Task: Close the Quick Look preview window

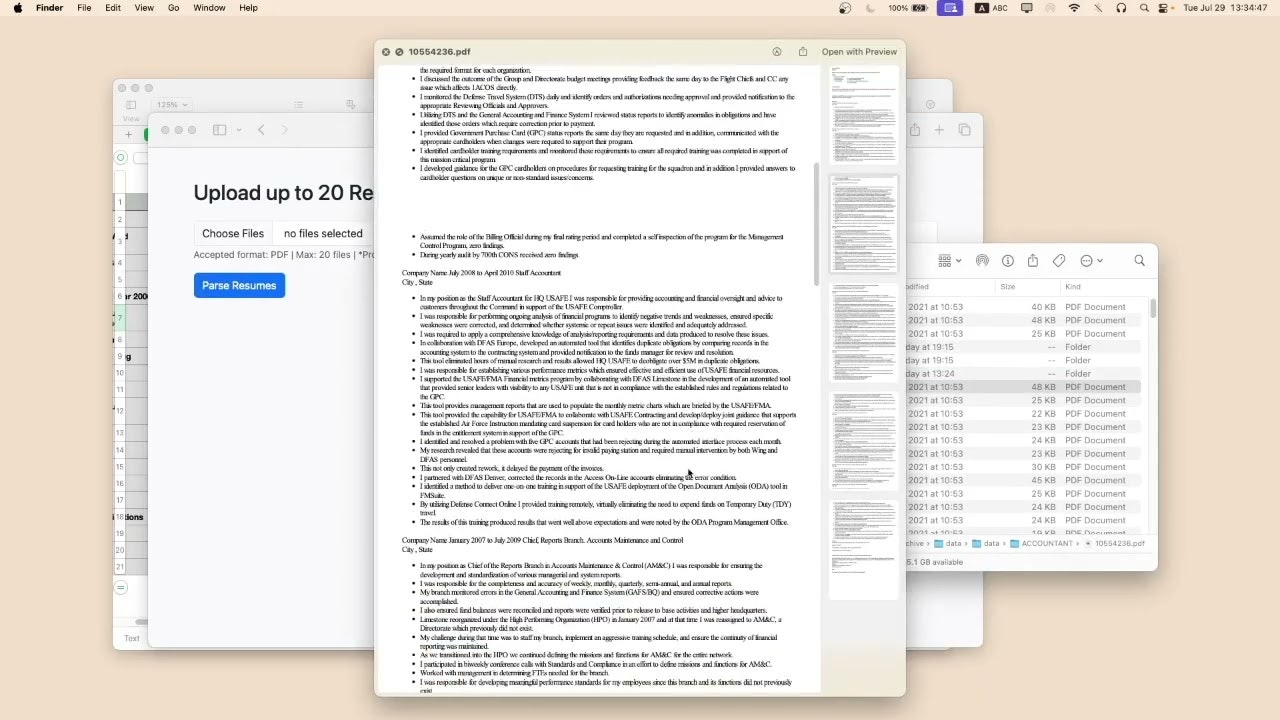Action: coord(386,52)
